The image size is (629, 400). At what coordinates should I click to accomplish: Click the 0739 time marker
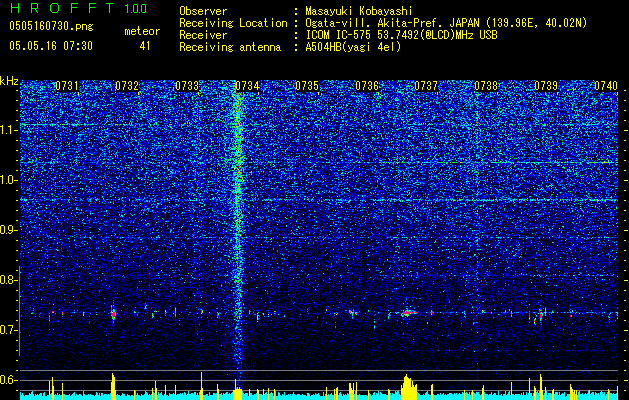point(546,86)
